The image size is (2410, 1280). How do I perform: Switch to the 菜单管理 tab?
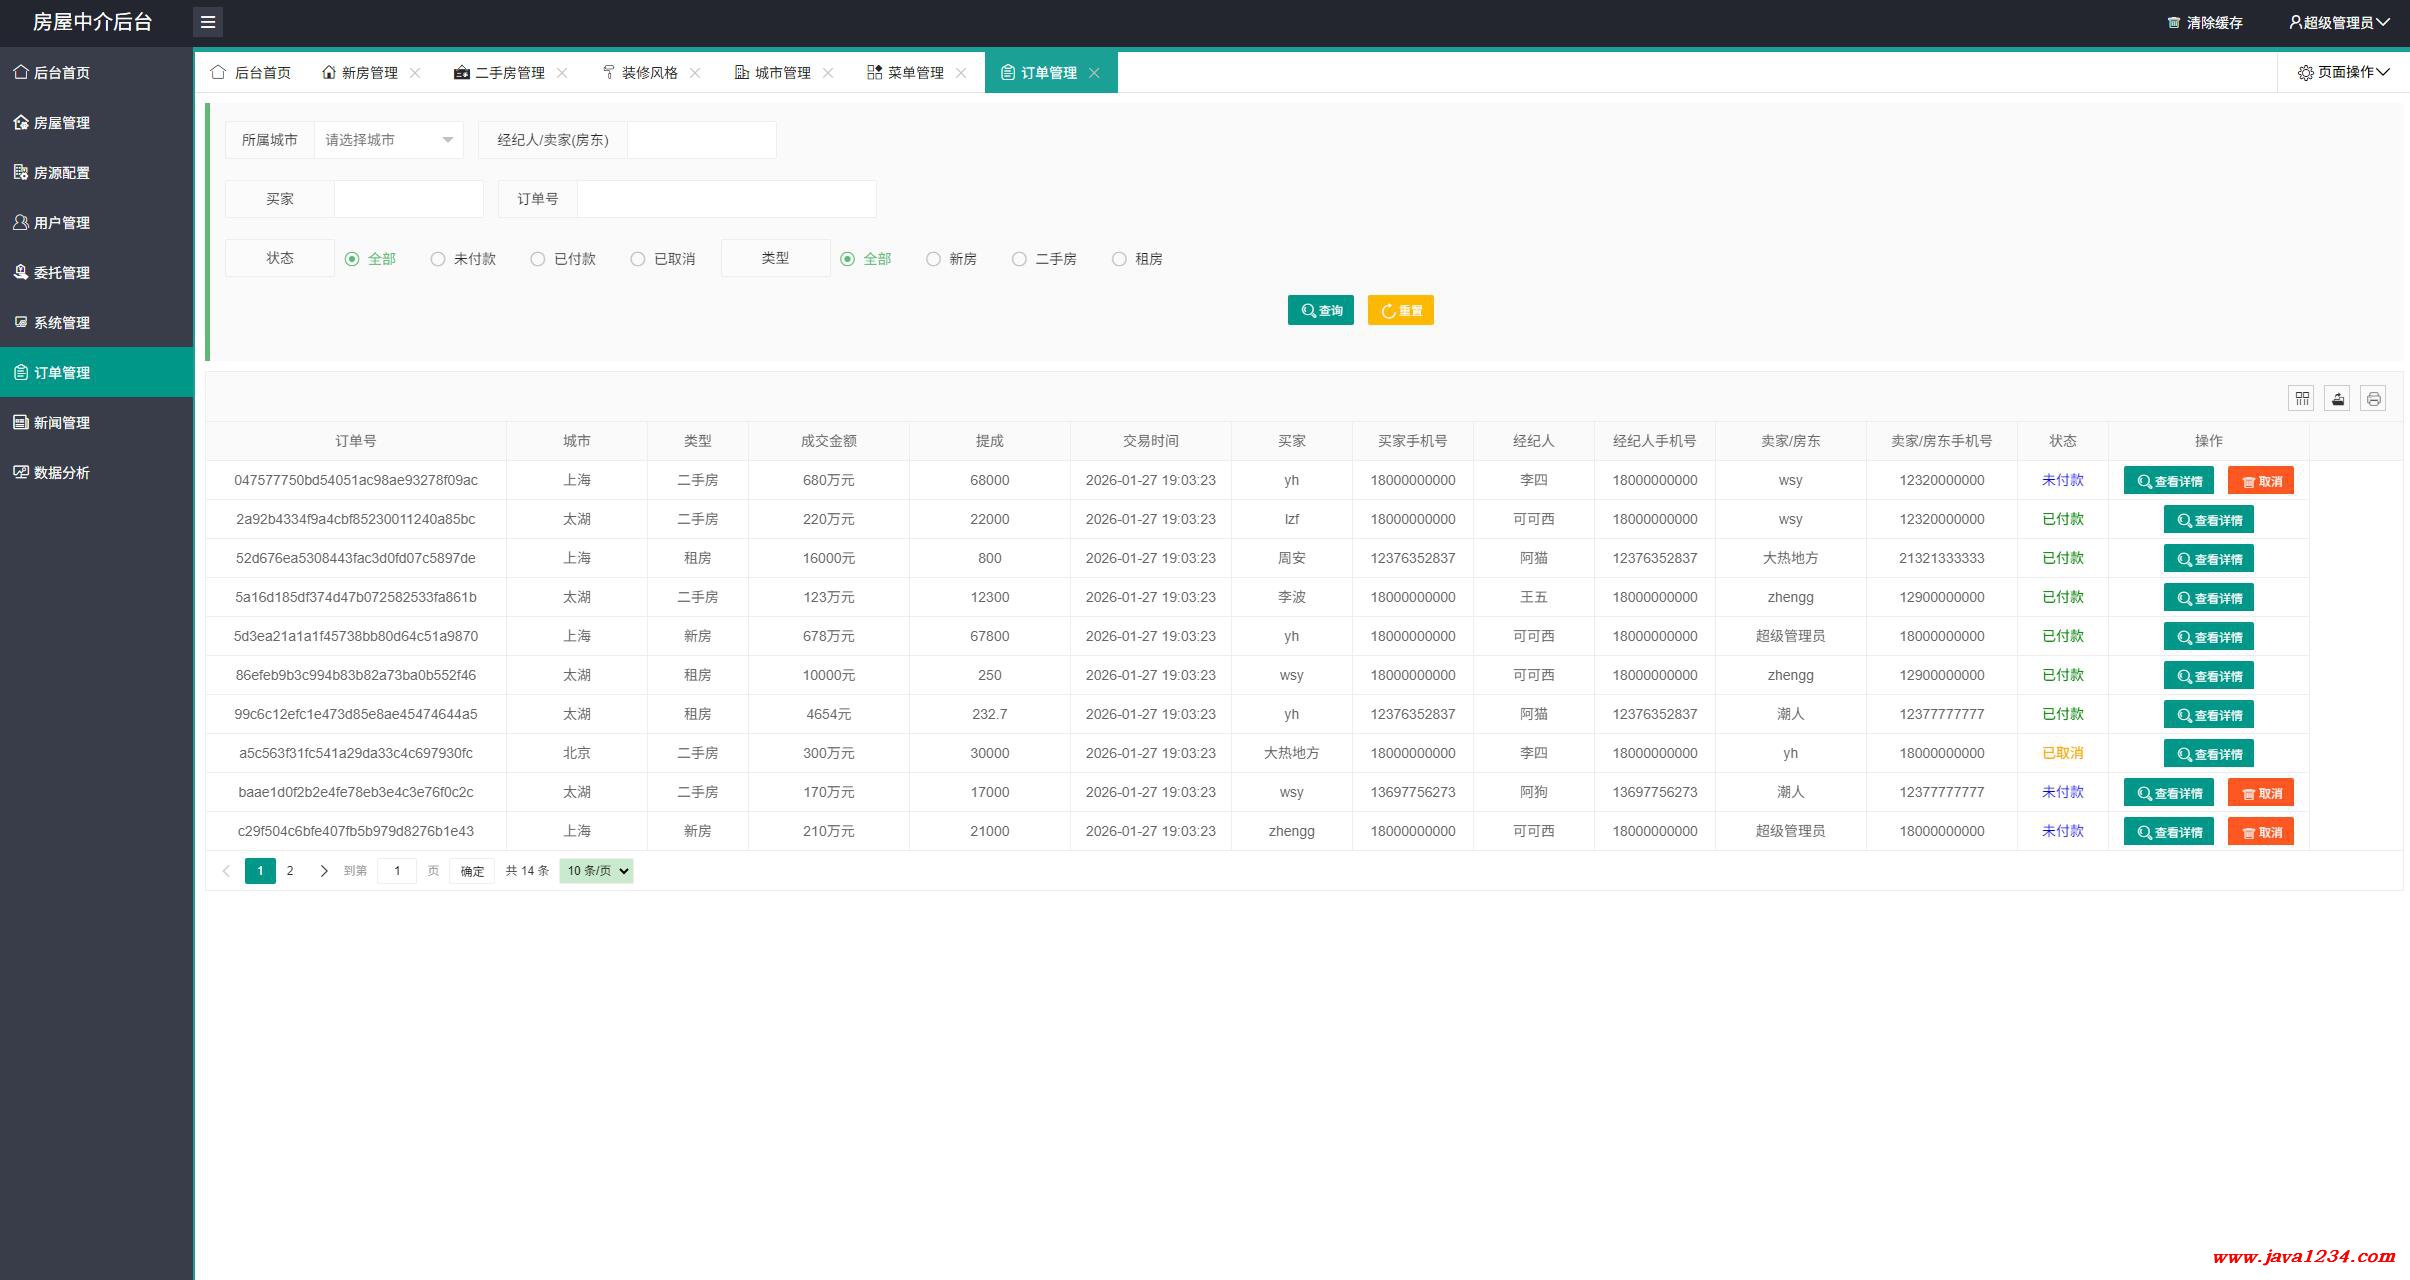click(x=914, y=73)
